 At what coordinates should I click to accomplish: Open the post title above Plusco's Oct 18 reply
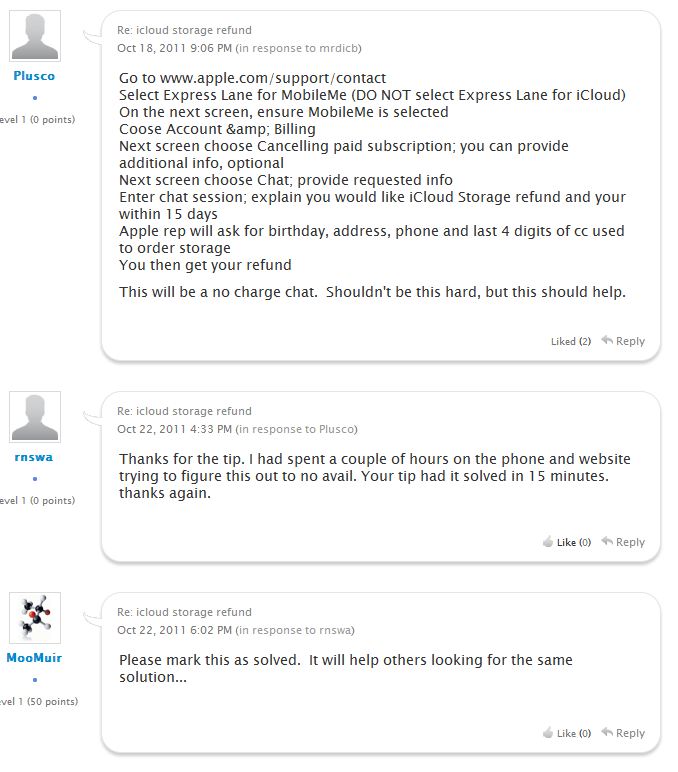(184, 30)
